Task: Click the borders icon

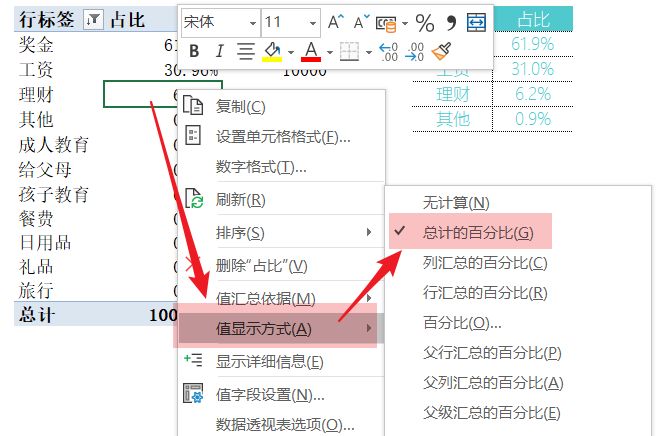Action: (x=350, y=52)
